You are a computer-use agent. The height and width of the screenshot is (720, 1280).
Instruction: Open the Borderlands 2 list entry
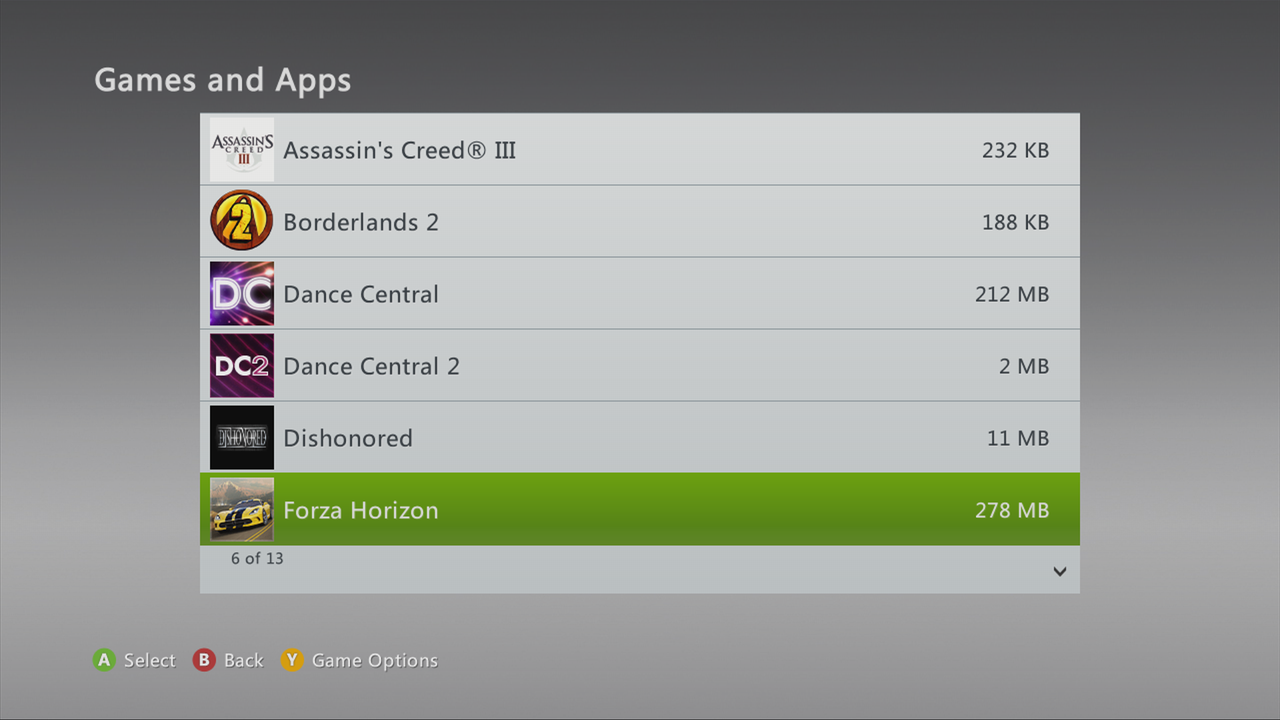click(x=361, y=222)
